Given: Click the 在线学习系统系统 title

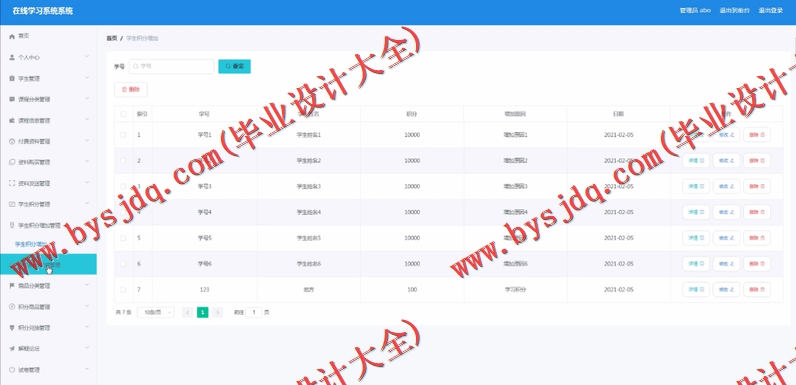Looking at the screenshot, I should [x=43, y=11].
